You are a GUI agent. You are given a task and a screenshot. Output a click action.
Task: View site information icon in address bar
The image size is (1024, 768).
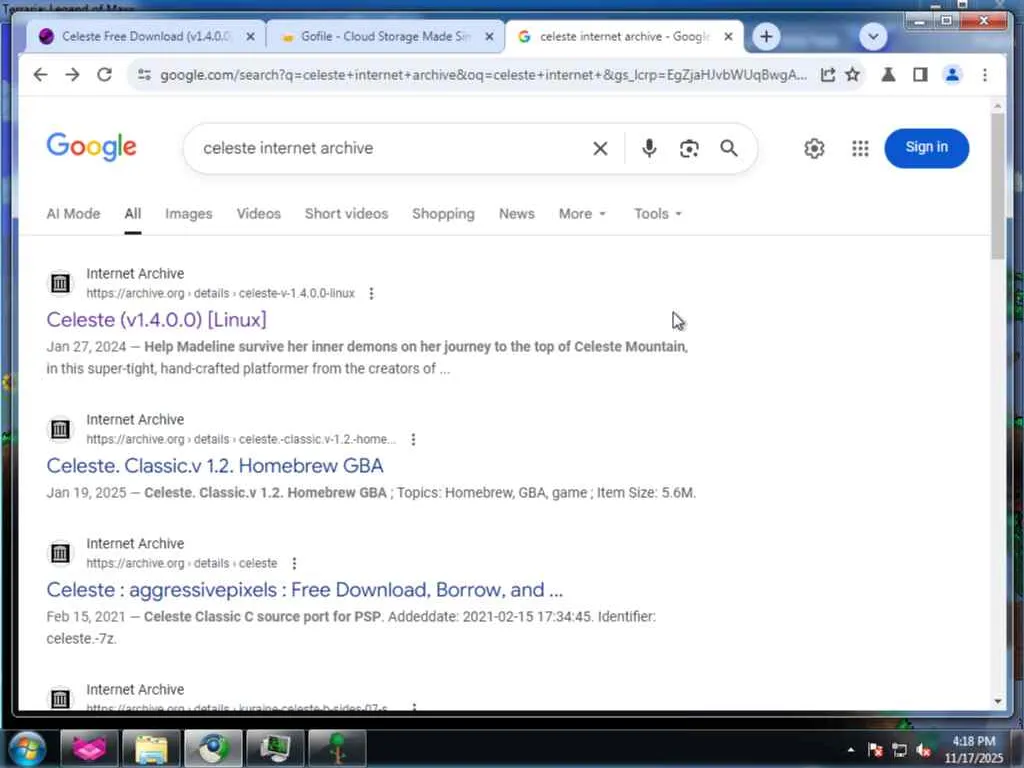point(144,75)
